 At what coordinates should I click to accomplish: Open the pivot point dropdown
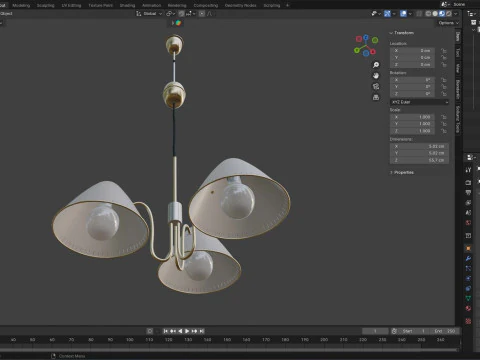(170, 14)
